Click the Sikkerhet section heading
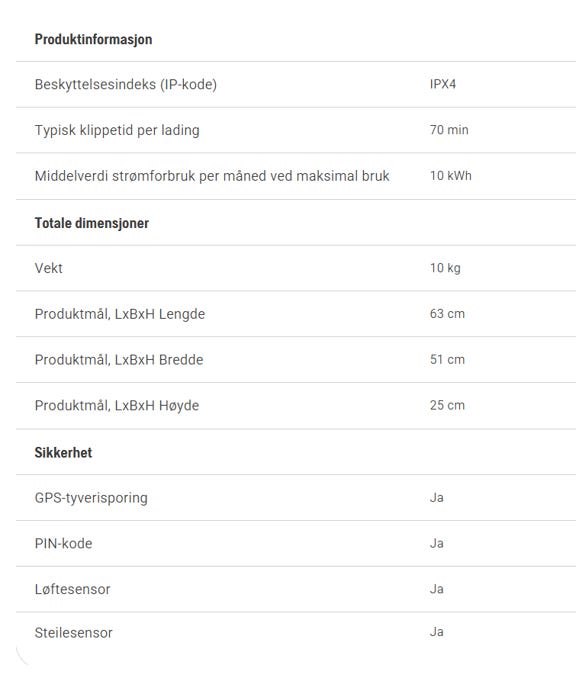 [x=63, y=453]
